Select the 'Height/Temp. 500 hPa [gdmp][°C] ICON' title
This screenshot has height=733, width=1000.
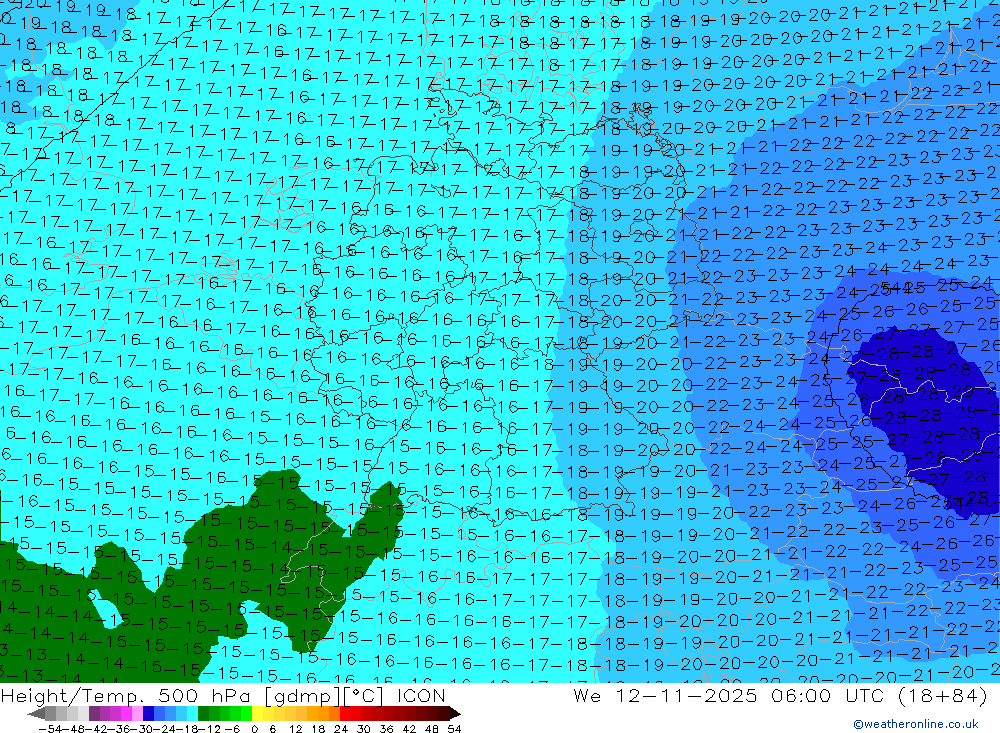[x=223, y=695]
